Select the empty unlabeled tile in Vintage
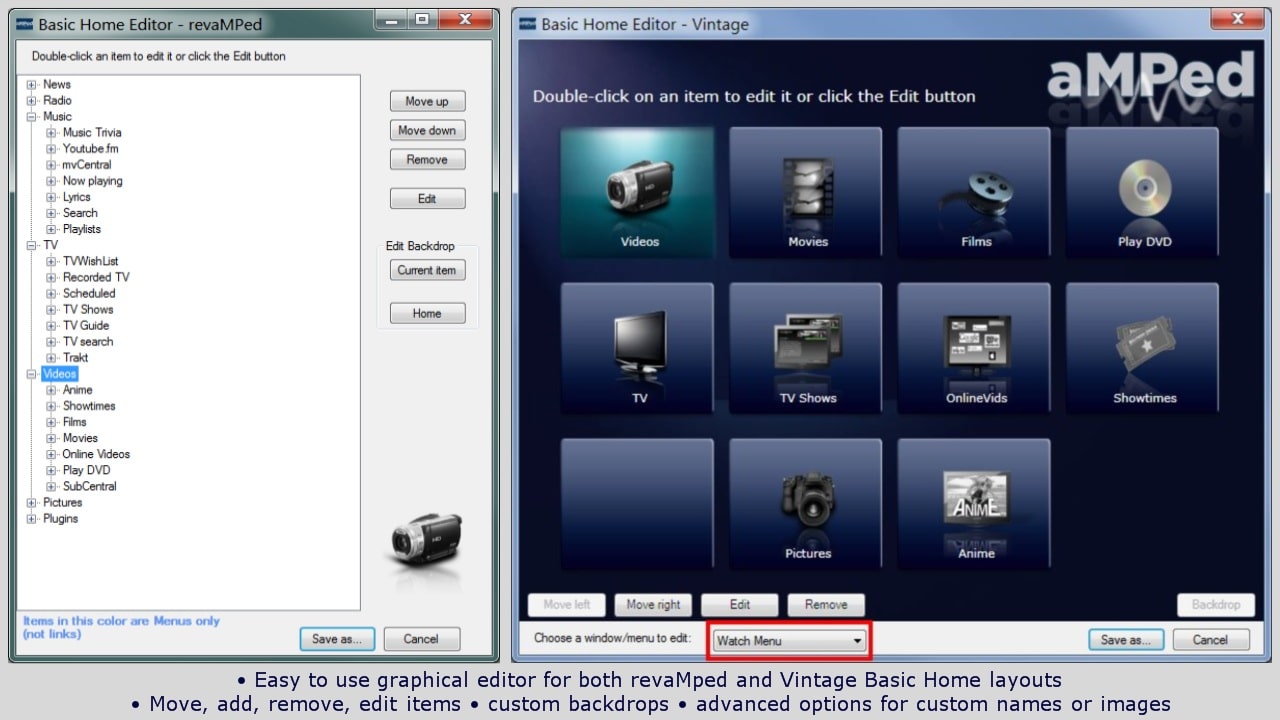 click(x=637, y=504)
